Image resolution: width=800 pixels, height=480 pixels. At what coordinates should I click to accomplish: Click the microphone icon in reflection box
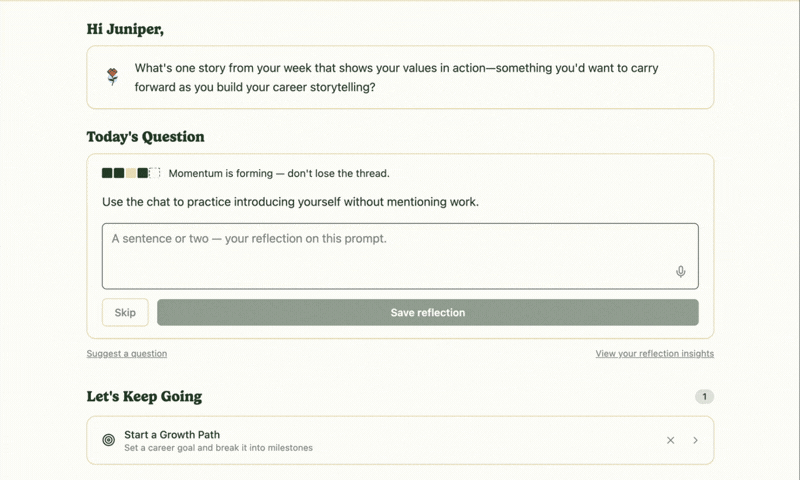coord(680,271)
